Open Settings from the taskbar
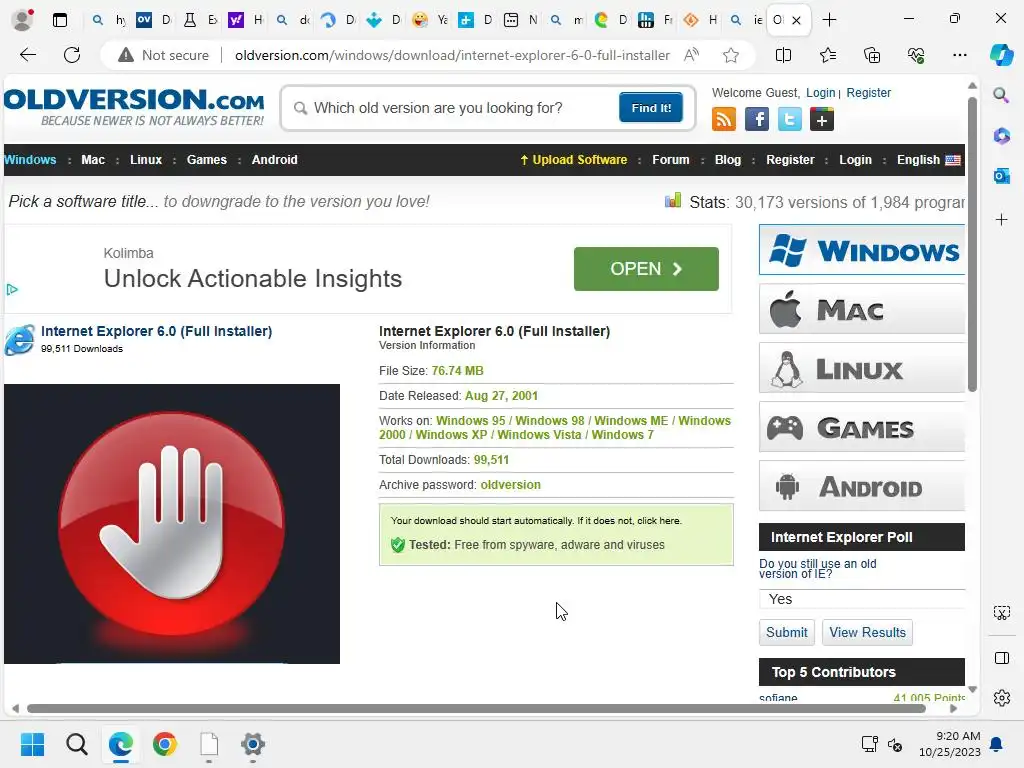 (252, 744)
